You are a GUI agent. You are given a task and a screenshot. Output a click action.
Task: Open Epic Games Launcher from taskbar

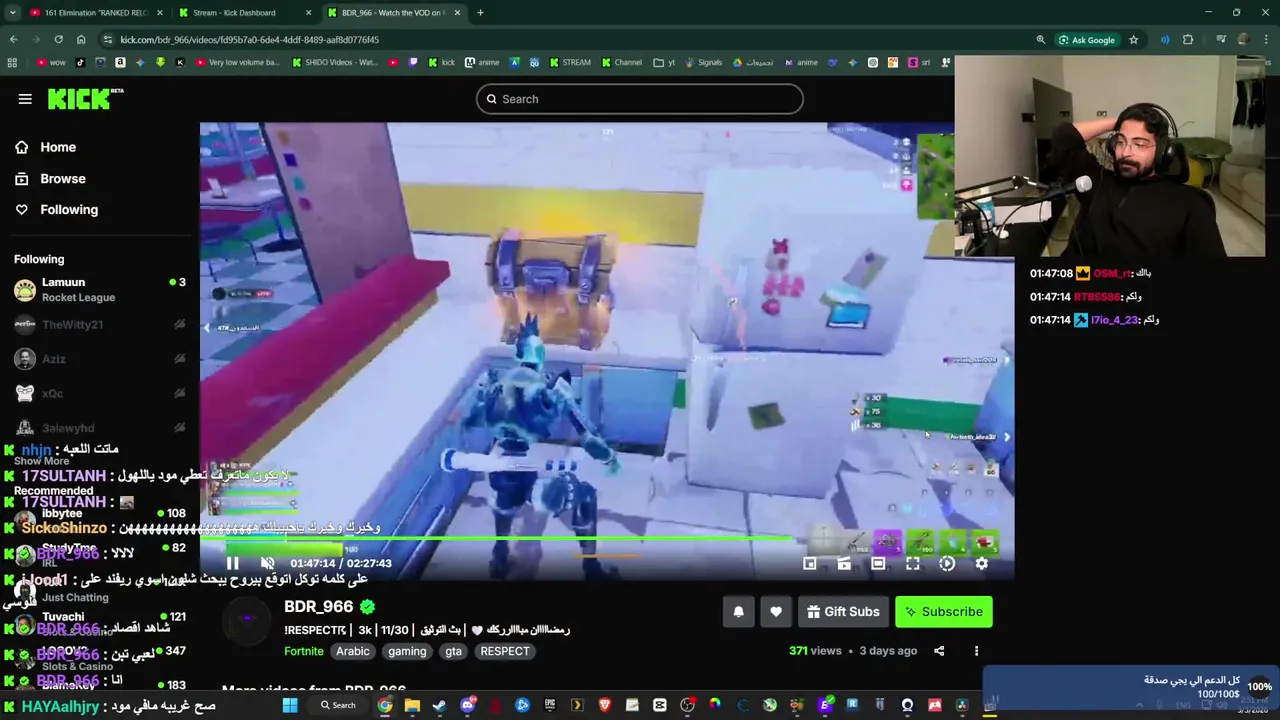coord(550,705)
